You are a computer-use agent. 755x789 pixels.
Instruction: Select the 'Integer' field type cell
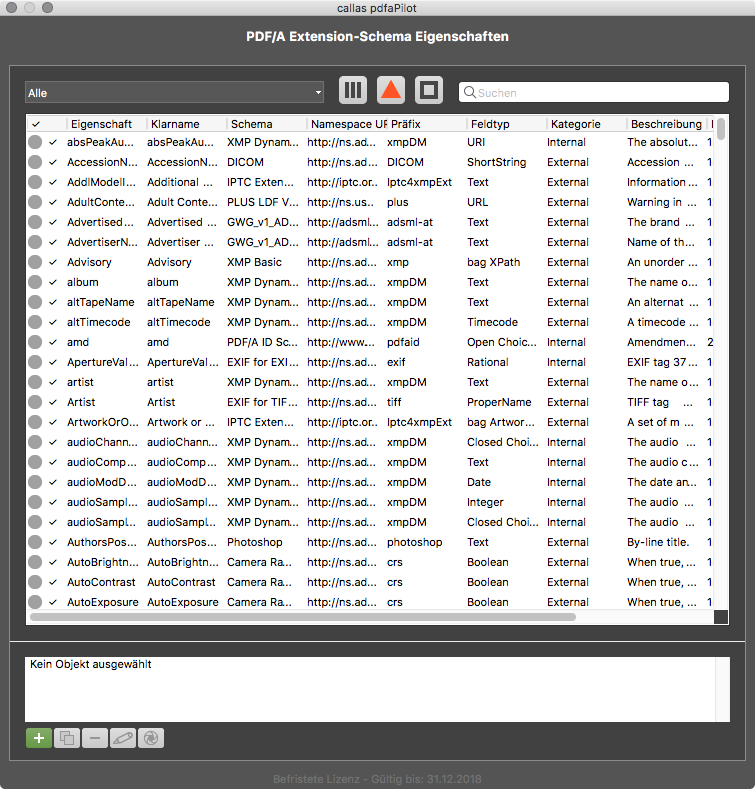(485, 502)
